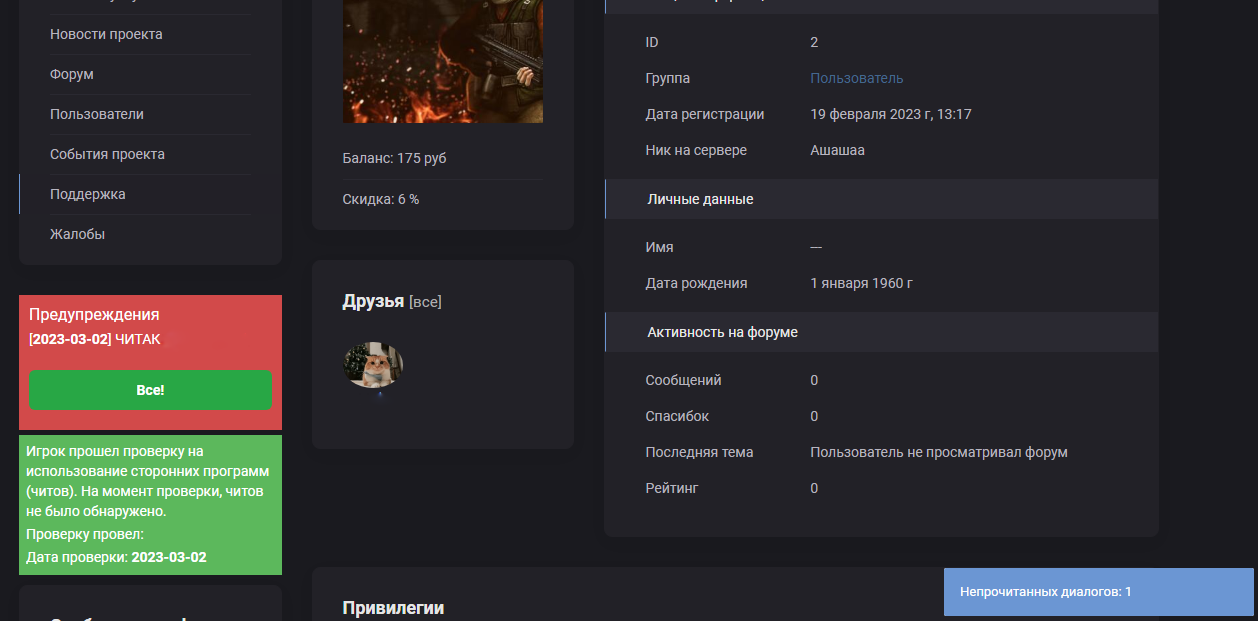Navigate to Жалобы in the sidebar

click(x=77, y=234)
